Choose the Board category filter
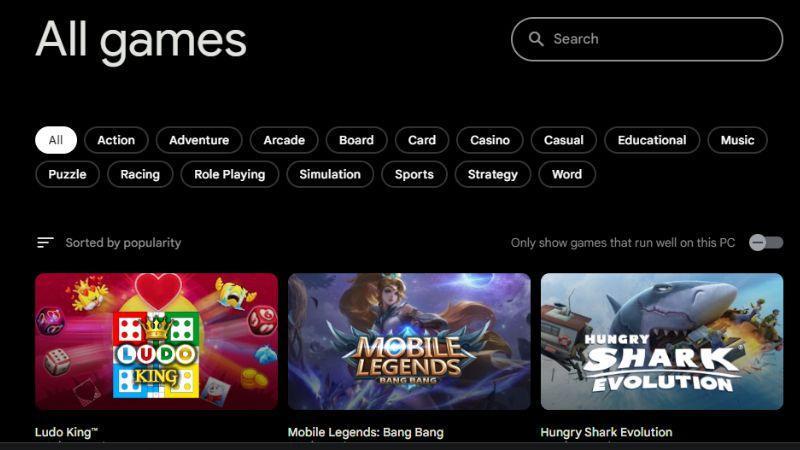This screenshot has width=800, height=450. (356, 140)
